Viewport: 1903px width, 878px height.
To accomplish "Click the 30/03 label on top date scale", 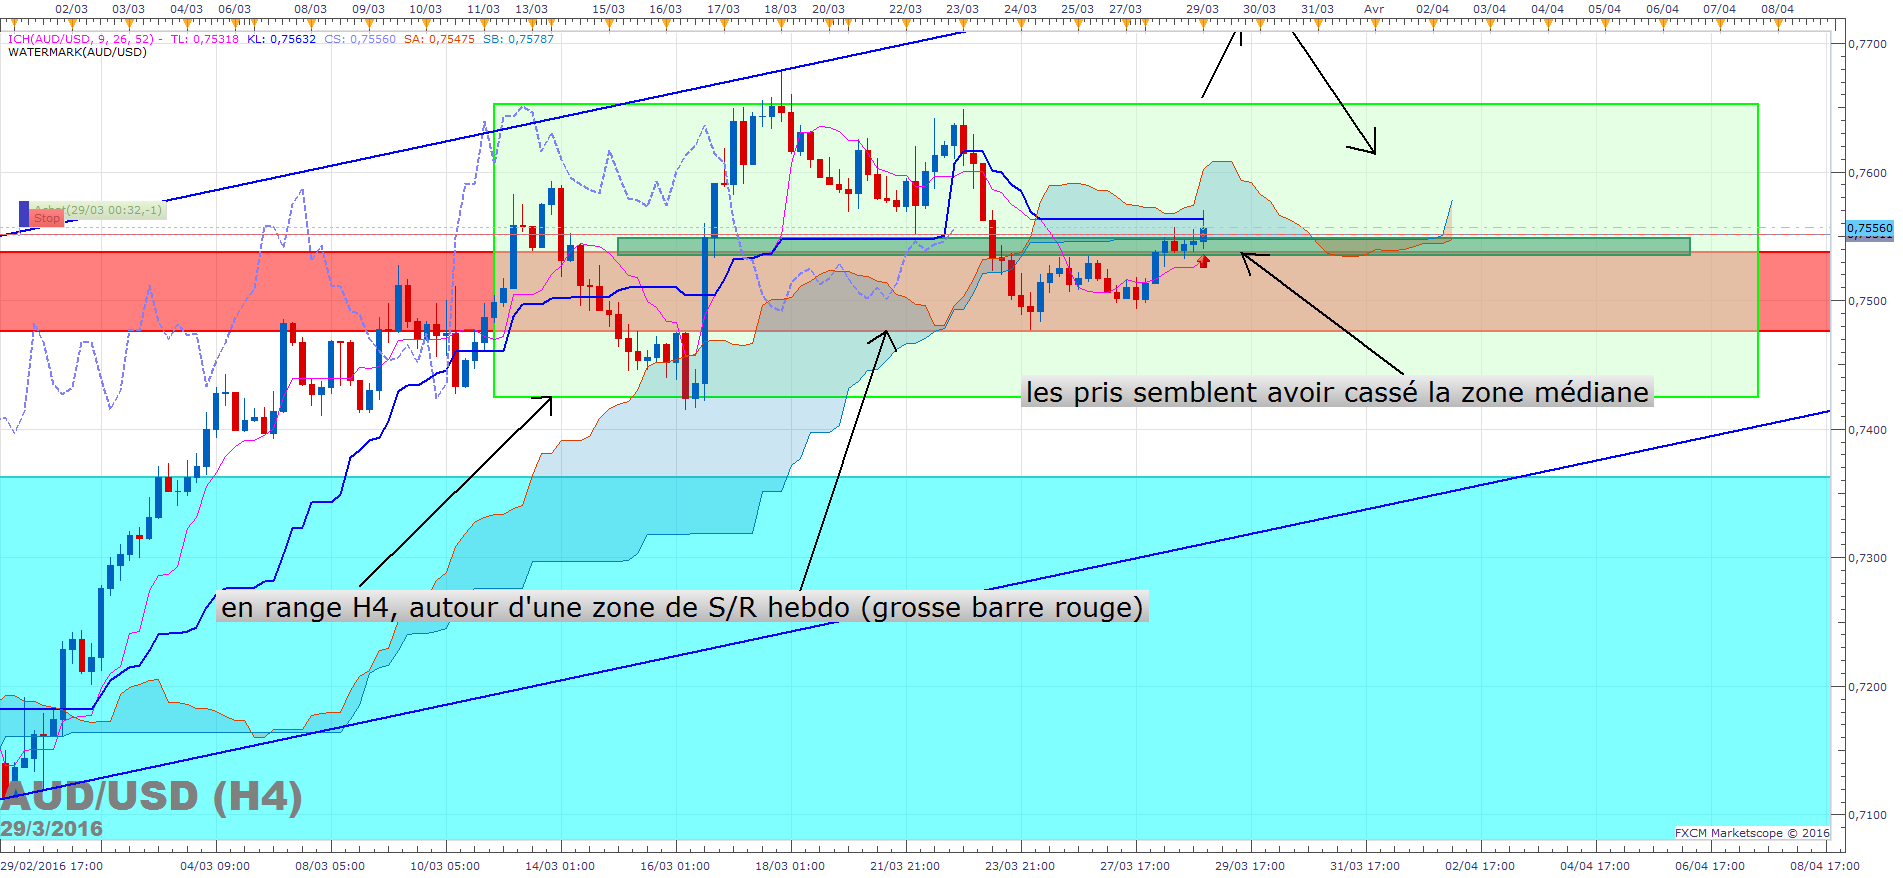I will 1259,9.
